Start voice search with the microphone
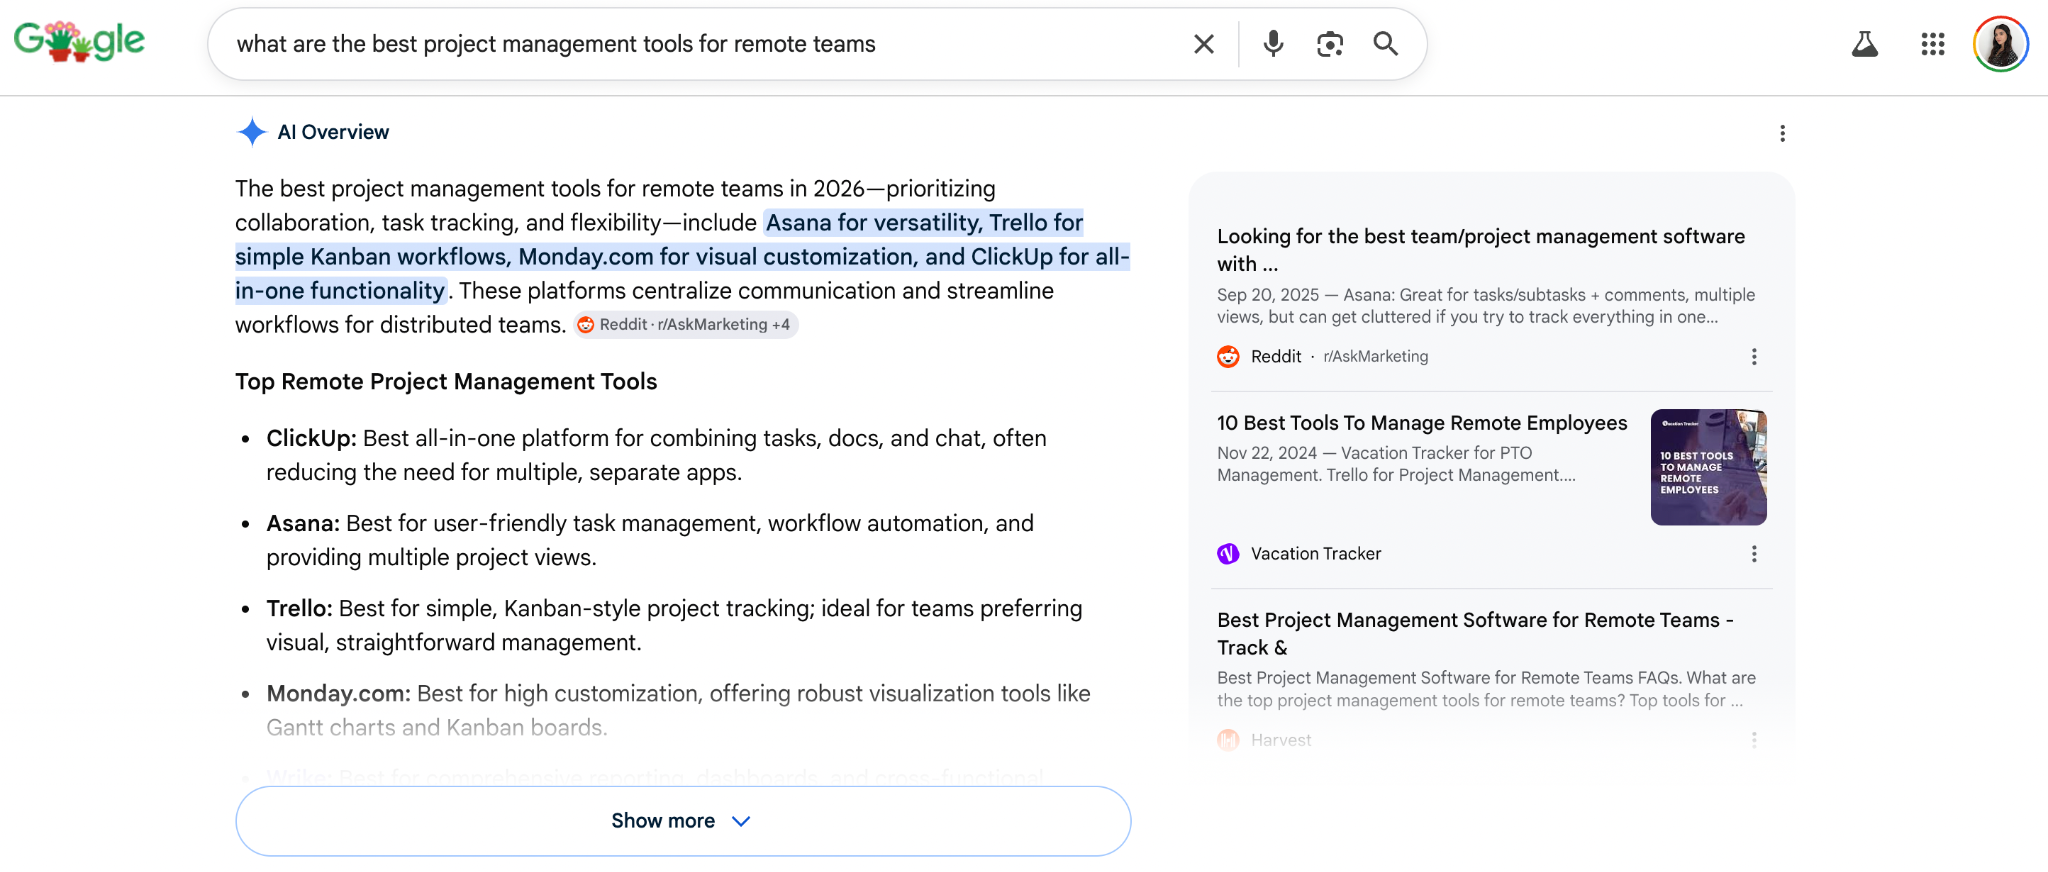Image resolution: width=2048 pixels, height=872 pixels. 1273,44
